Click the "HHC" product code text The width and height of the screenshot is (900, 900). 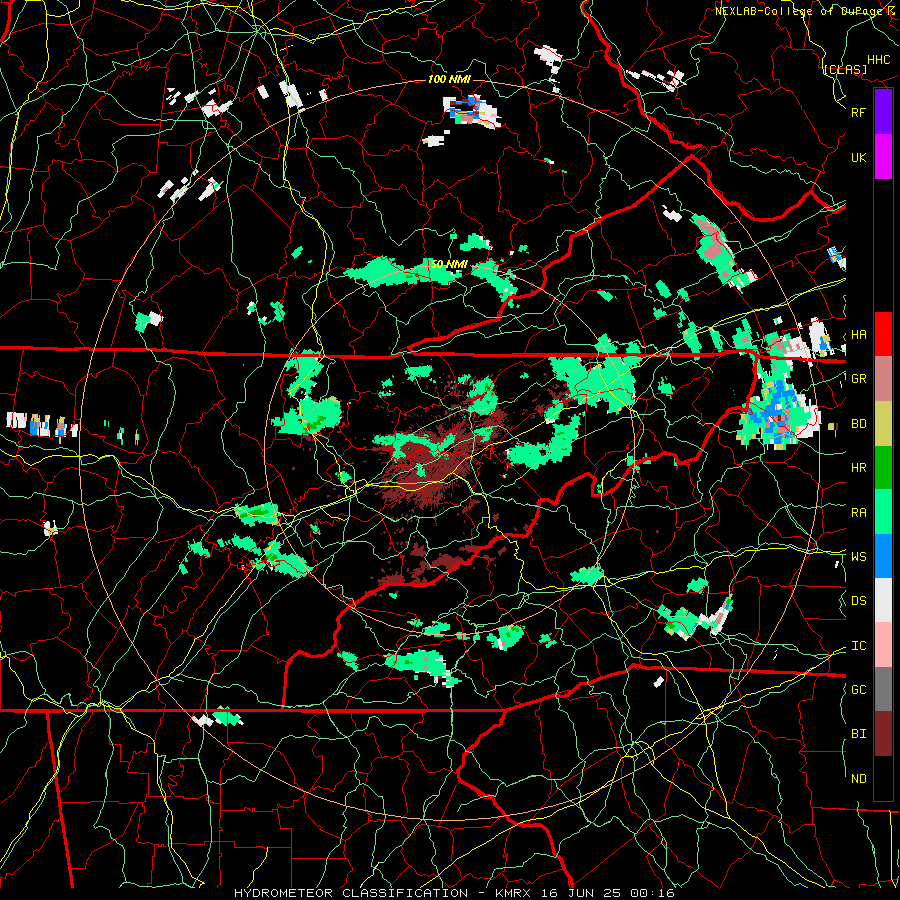(x=878, y=60)
